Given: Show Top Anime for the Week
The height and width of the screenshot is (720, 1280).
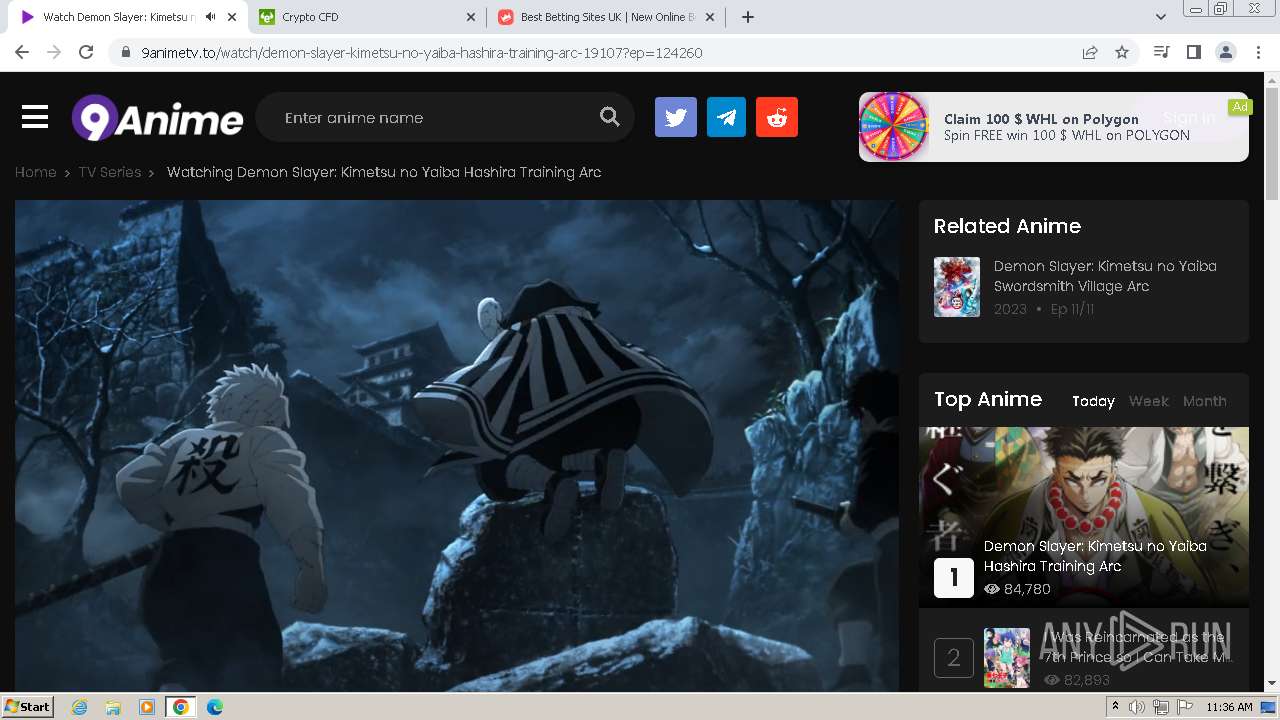Looking at the screenshot, I should 1148,401.
